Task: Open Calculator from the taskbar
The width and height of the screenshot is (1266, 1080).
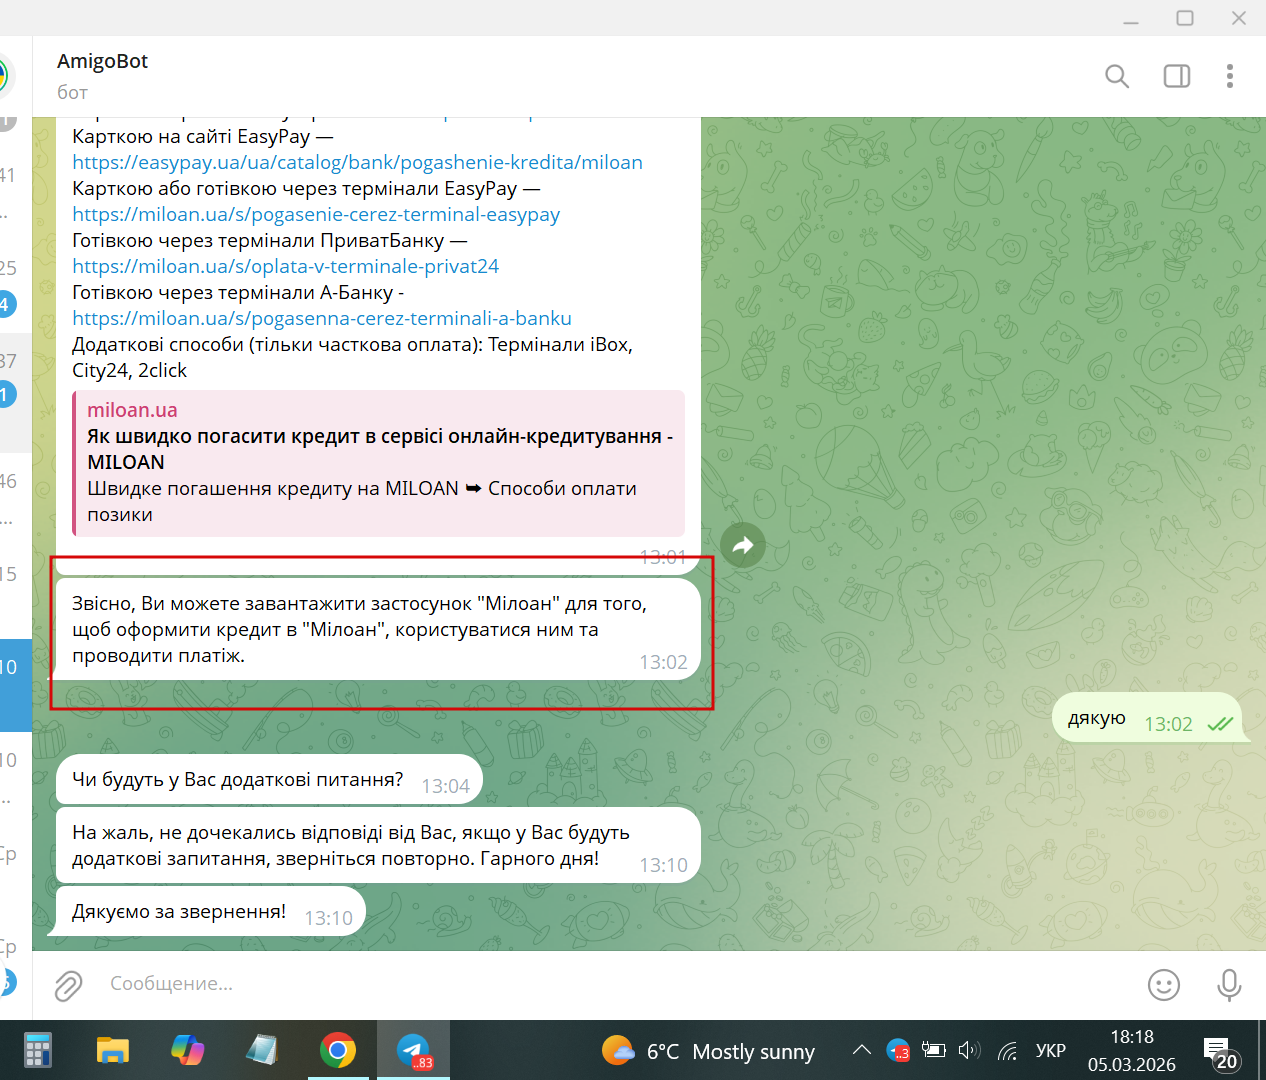Action: (x=38, y=1051)
